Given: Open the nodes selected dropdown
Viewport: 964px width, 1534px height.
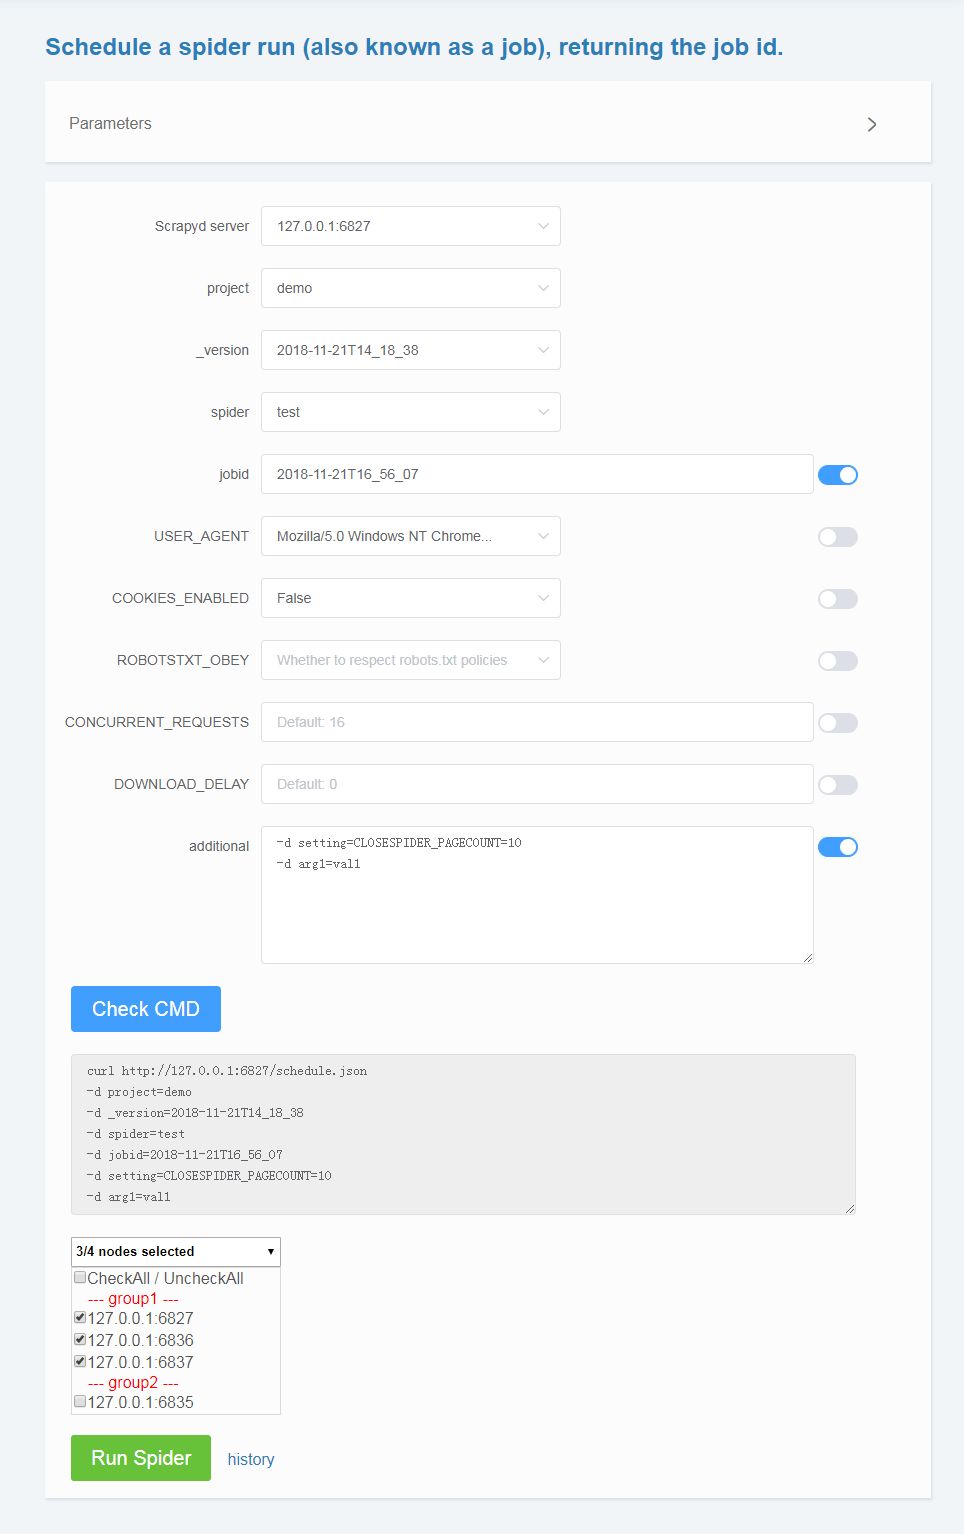Looking at the screenshot, I should pos(176,1252).
